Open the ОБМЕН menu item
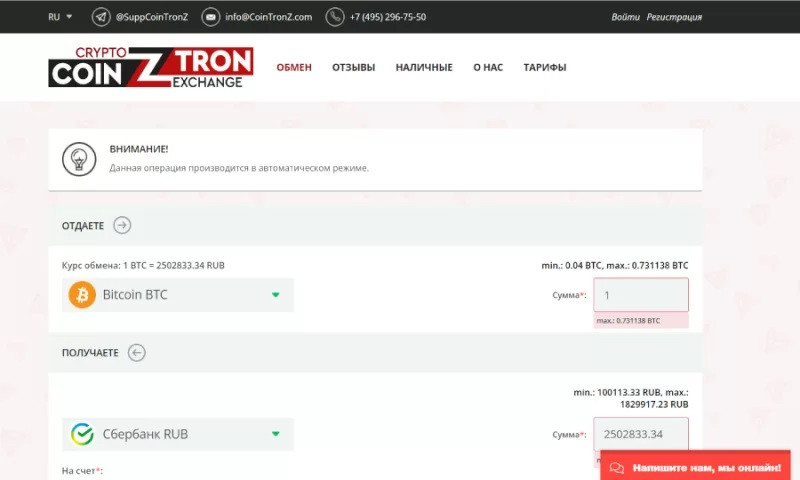This screenshot has height=480, width=800. [x=294, y=68]
